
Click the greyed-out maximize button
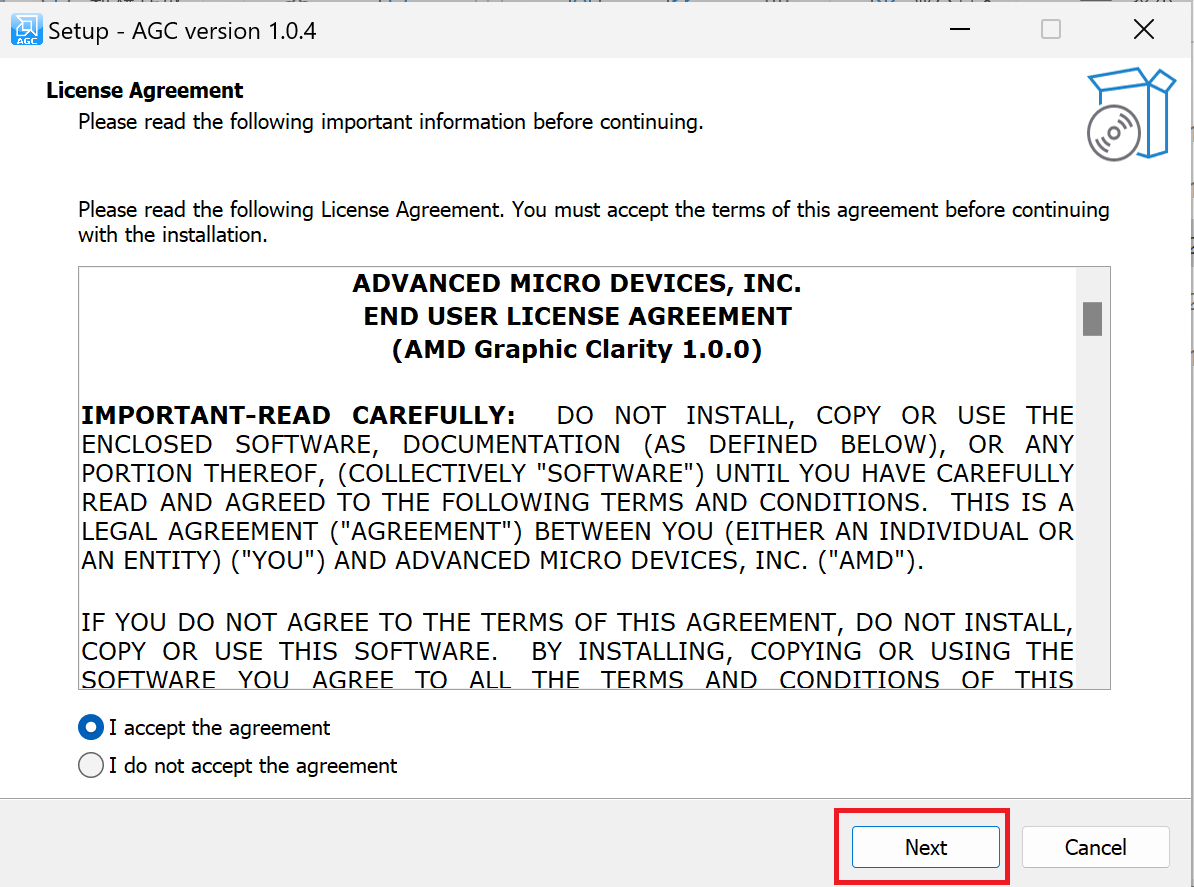point(1050,30)
